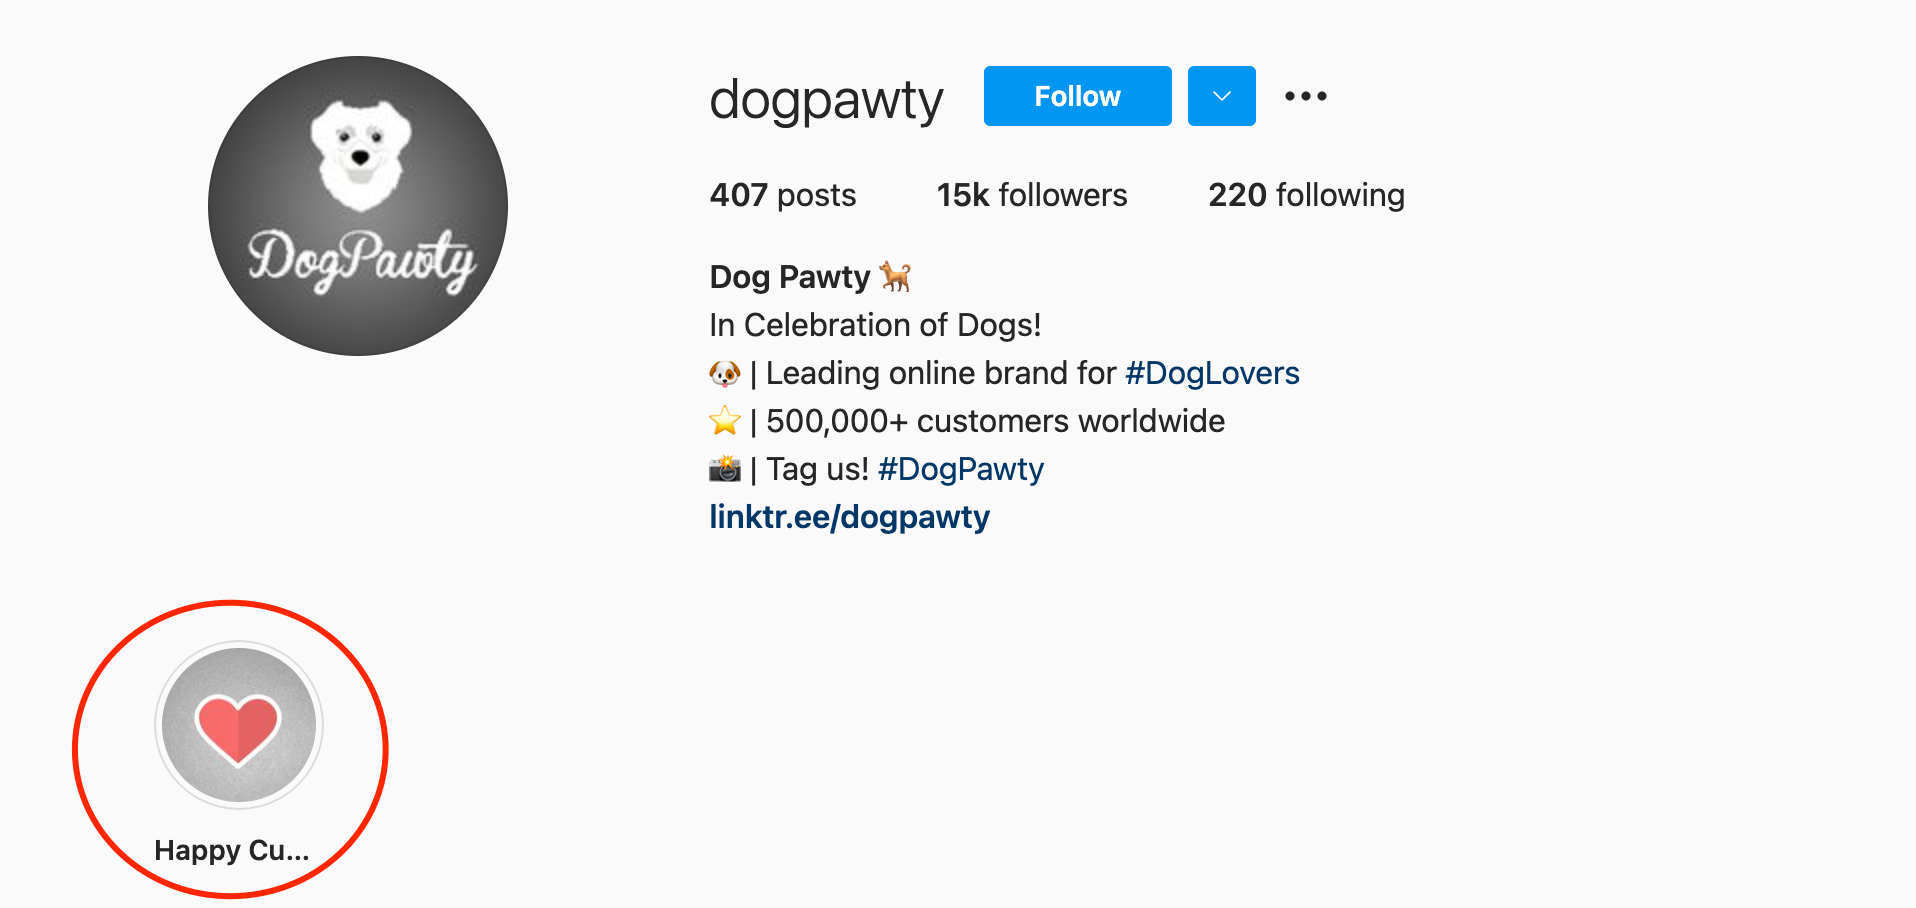Viewport: 1916px width, 908px height.
Task: Click the Dog Pawty display name
Action: [789, 277]
